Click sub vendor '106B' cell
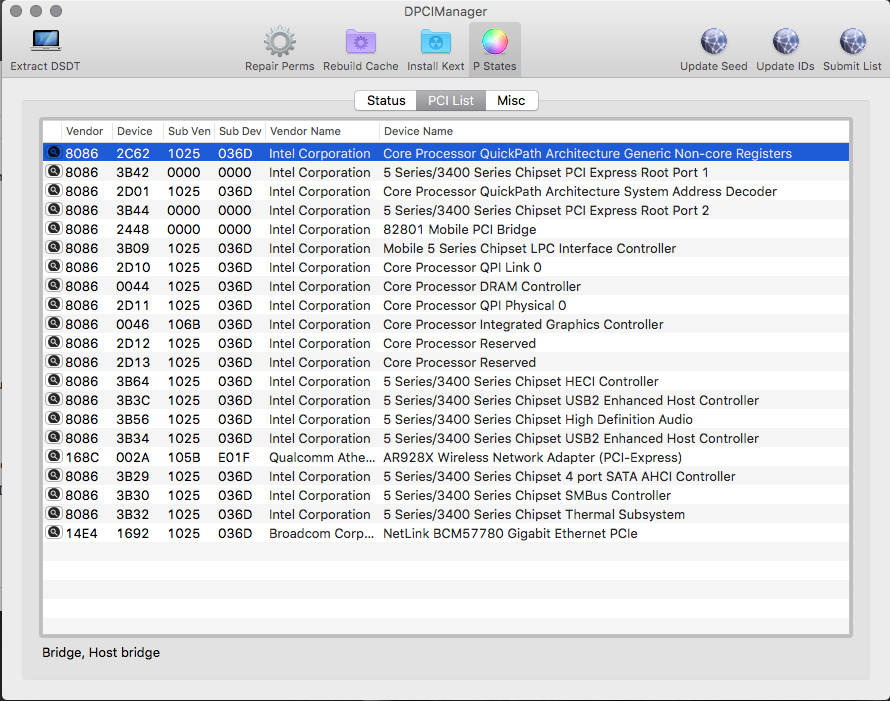890x701 pixels. tap(184, 325)
